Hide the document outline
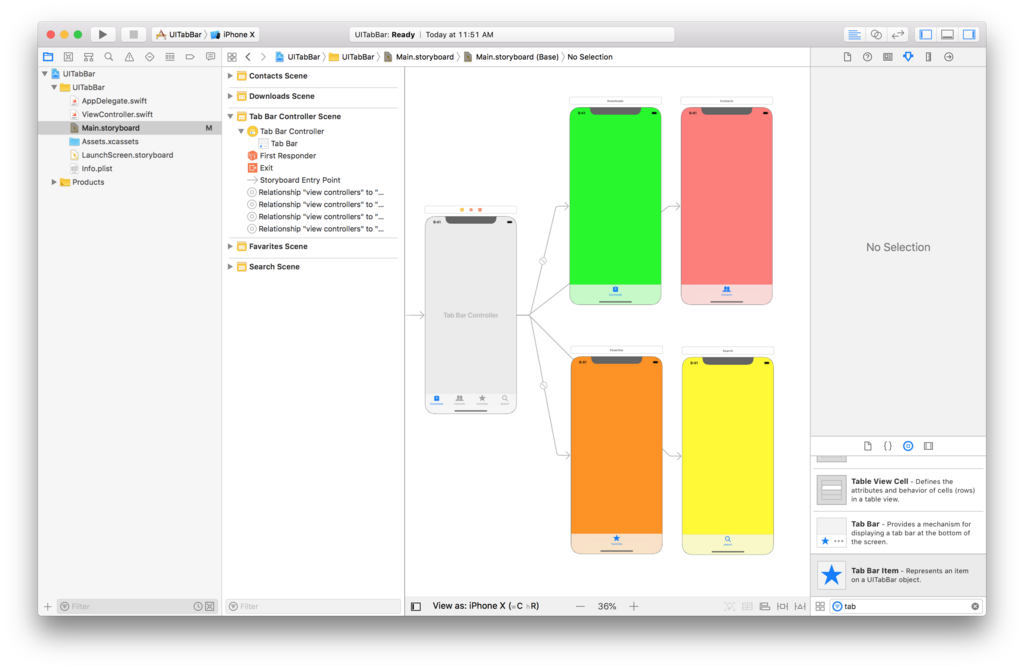 416,607
